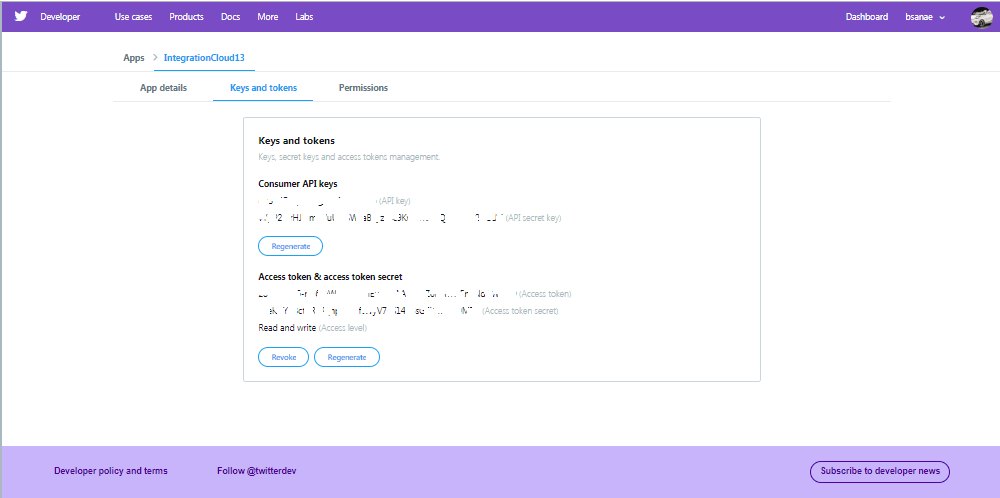Select the Keys and tokens tab

[263, 88]
